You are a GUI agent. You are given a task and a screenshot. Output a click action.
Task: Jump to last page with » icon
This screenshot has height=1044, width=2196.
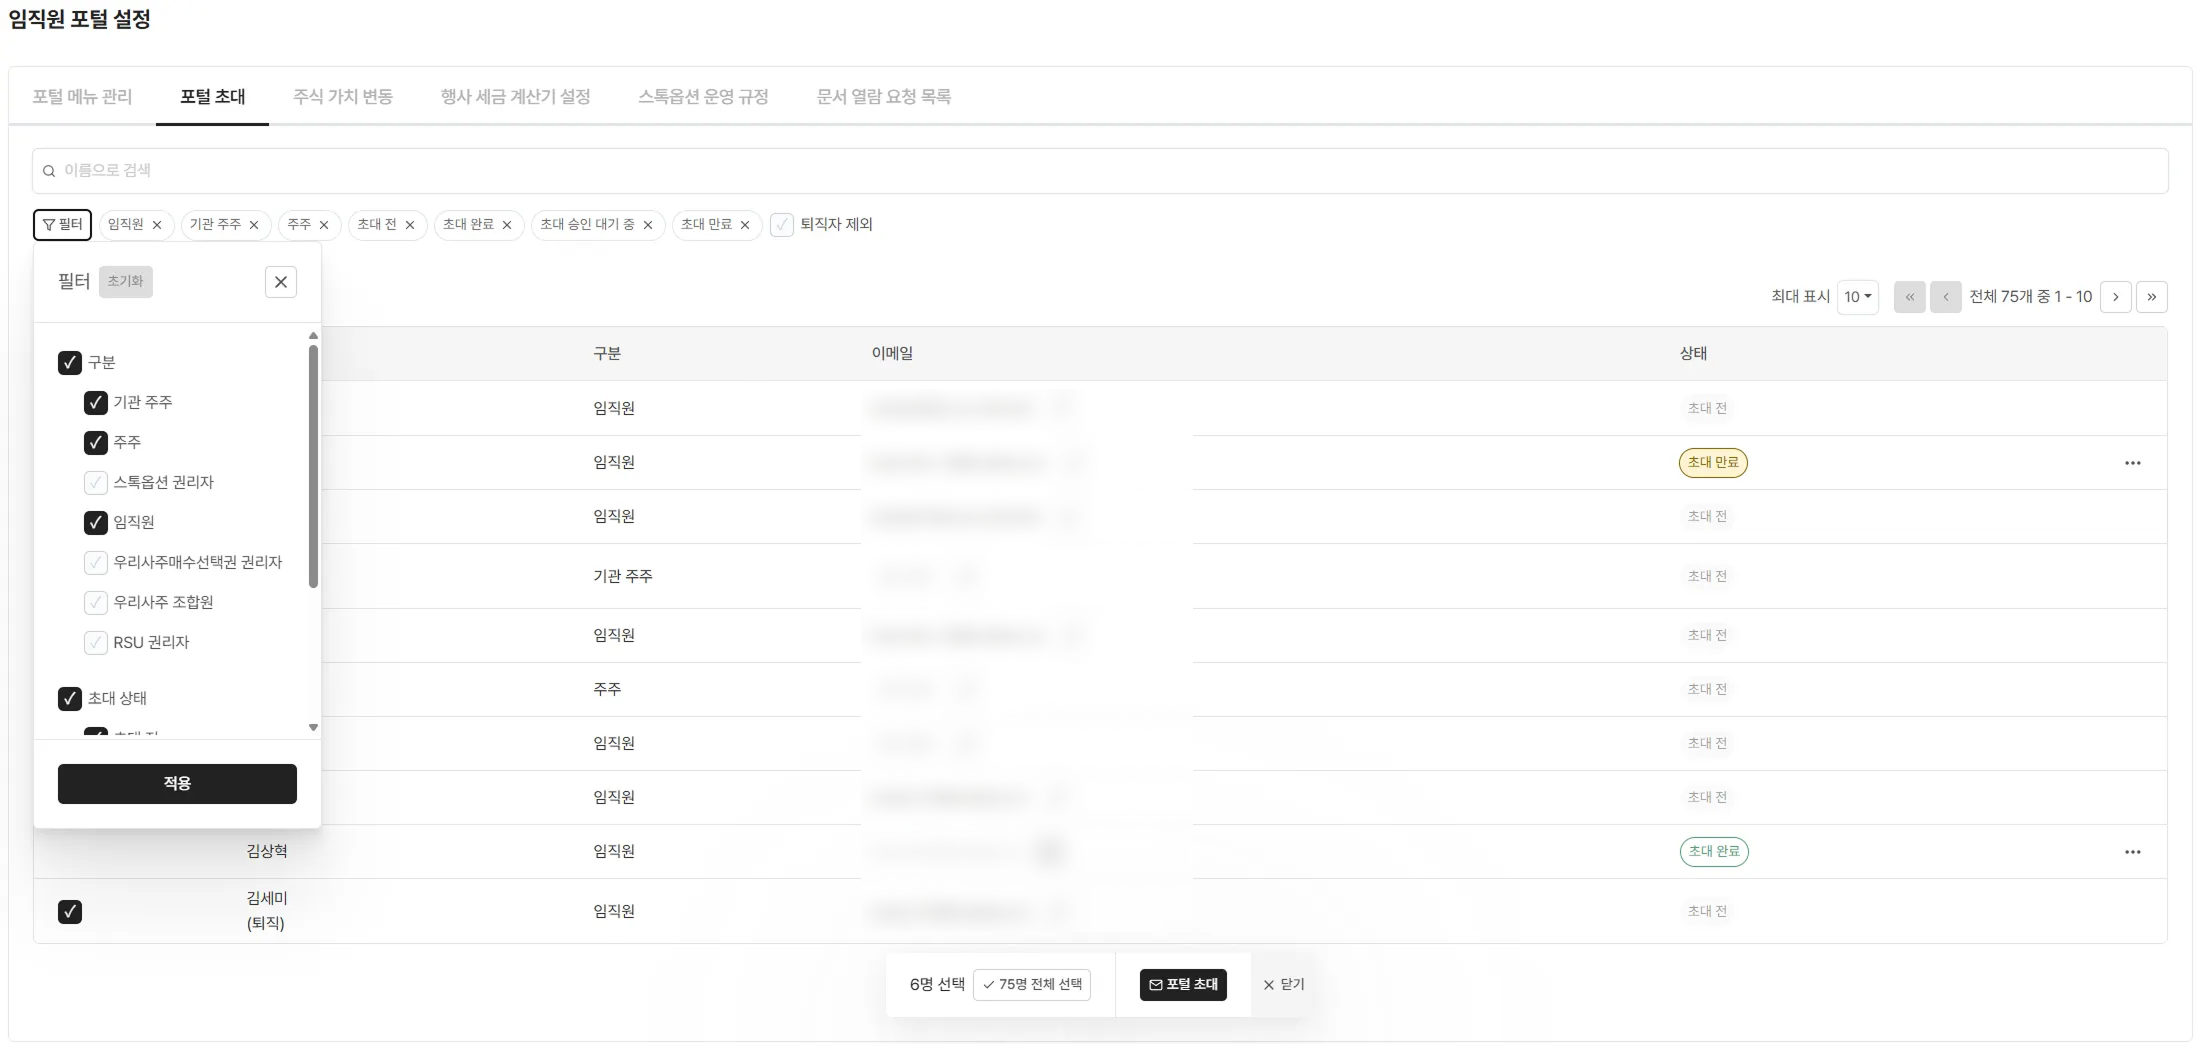pos(2154,296)
